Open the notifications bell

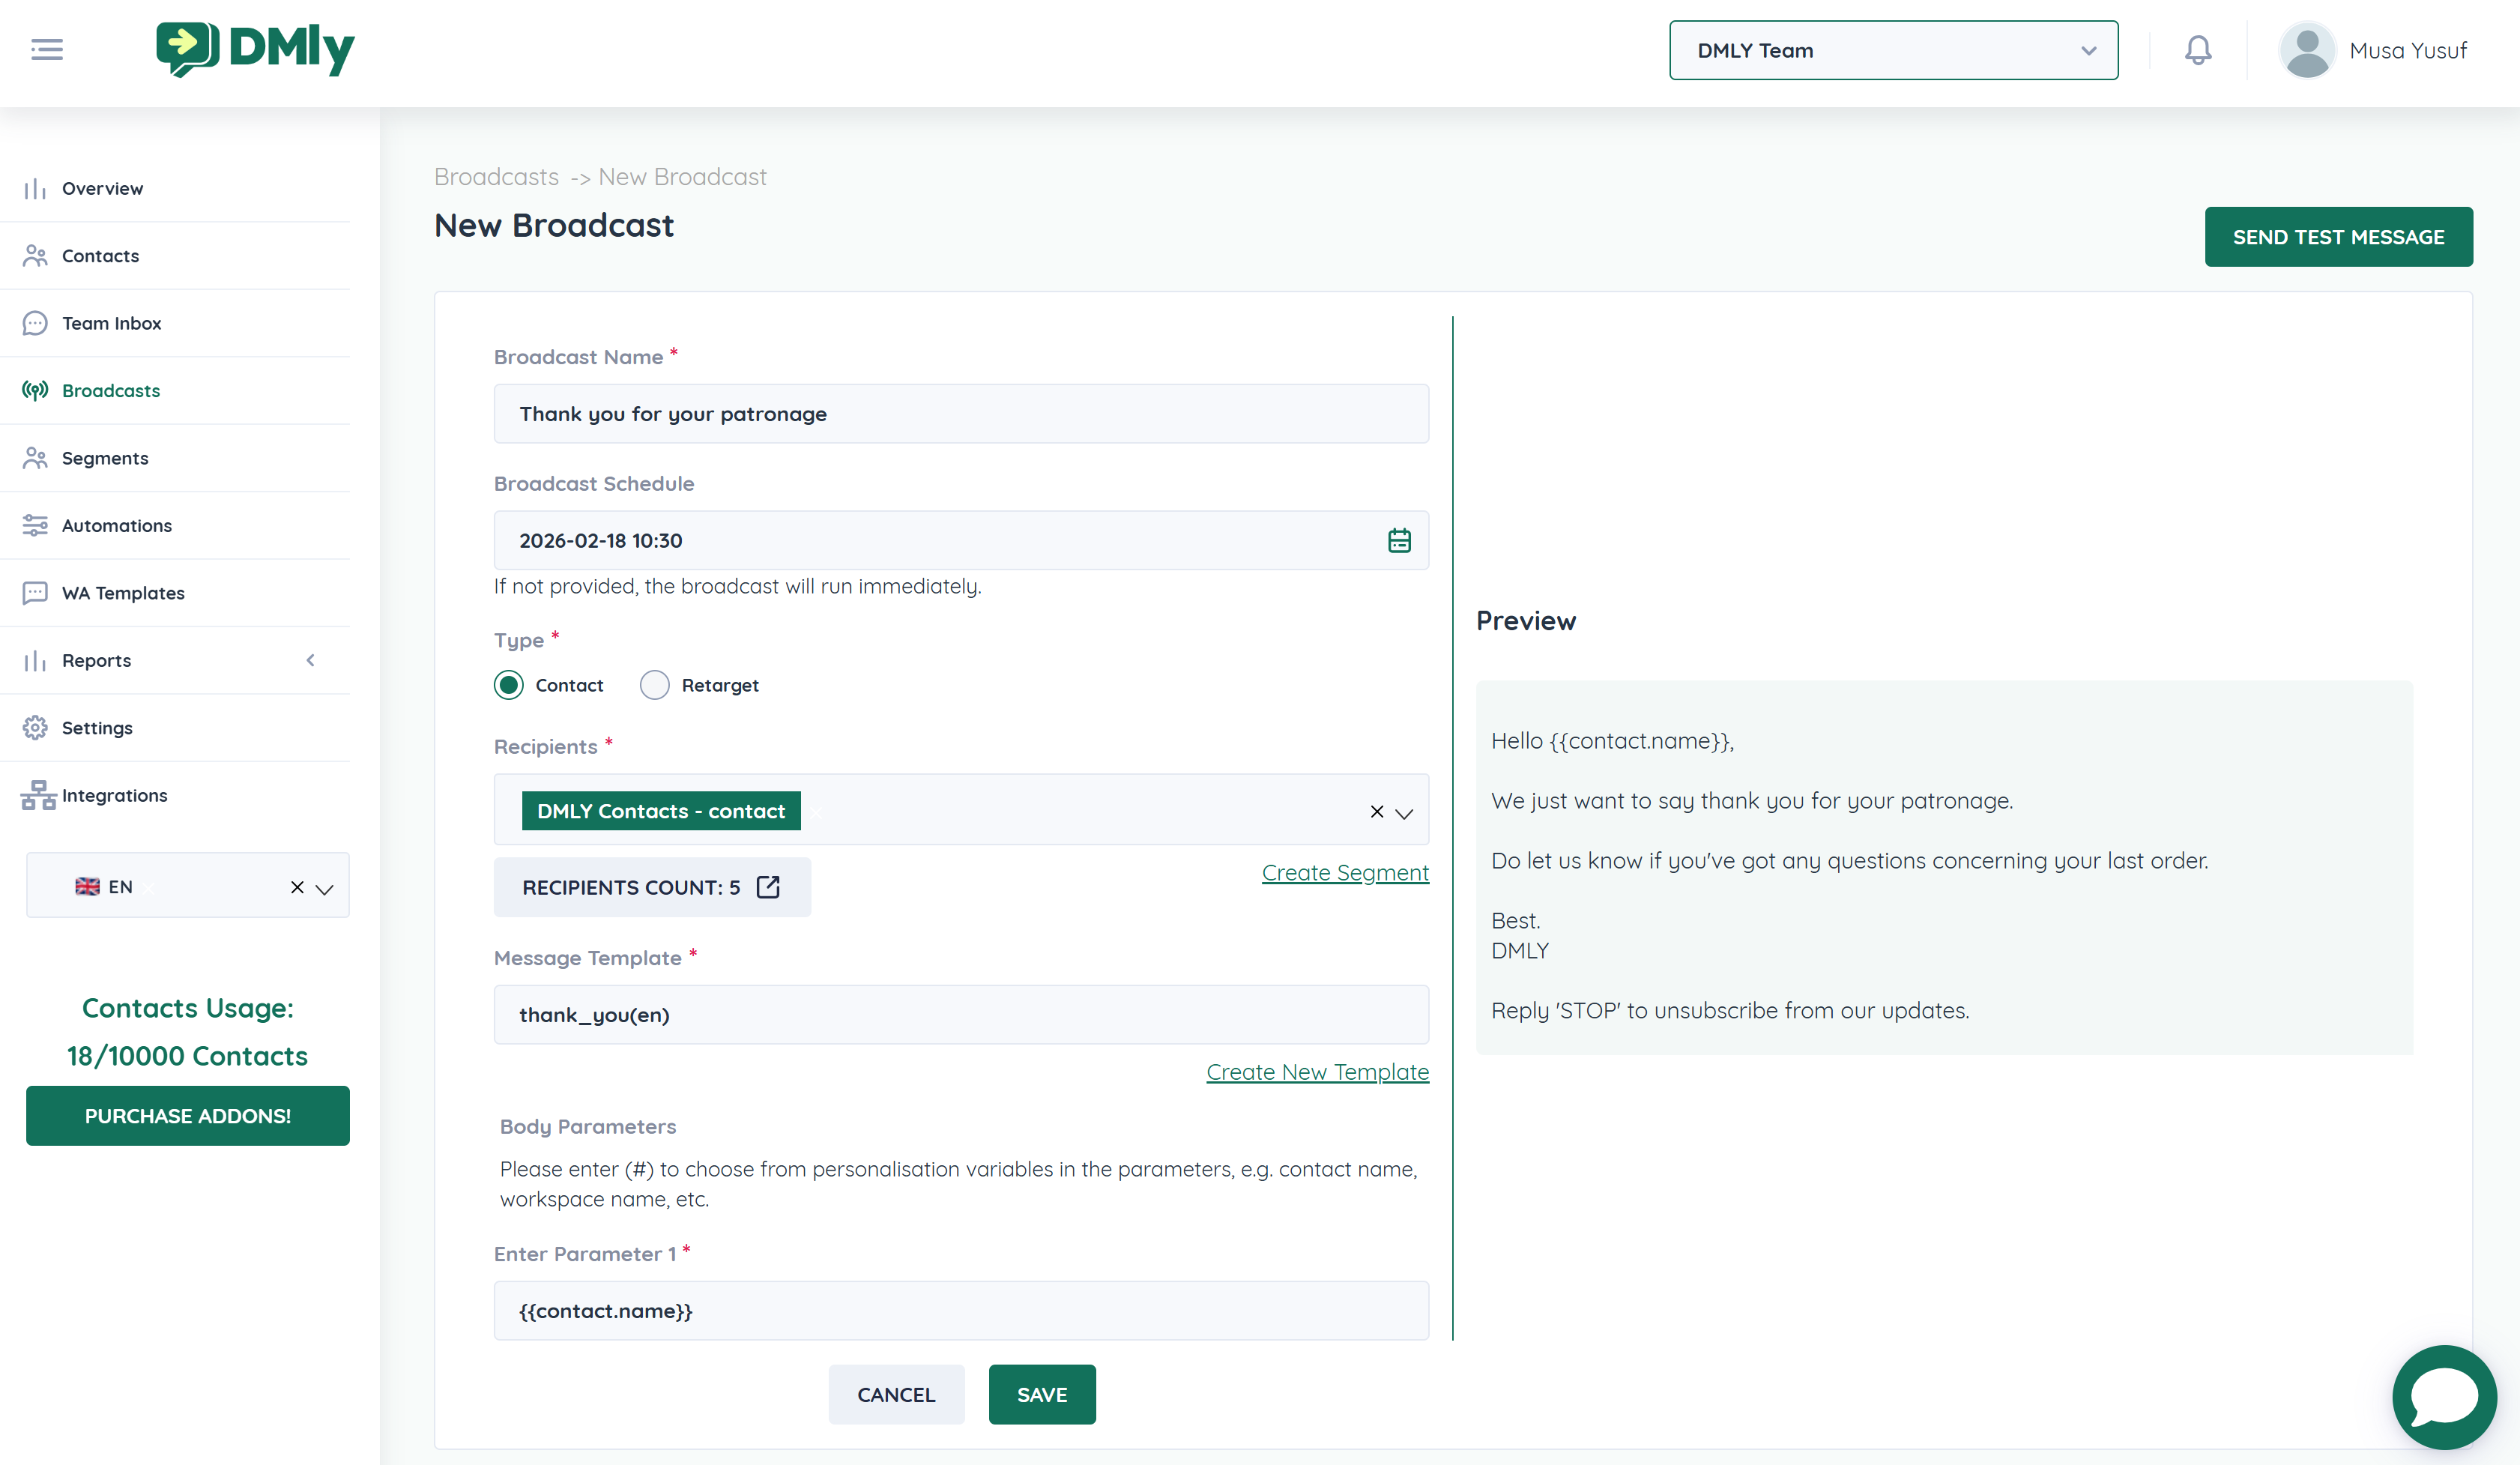click(x=2197, y=50)
